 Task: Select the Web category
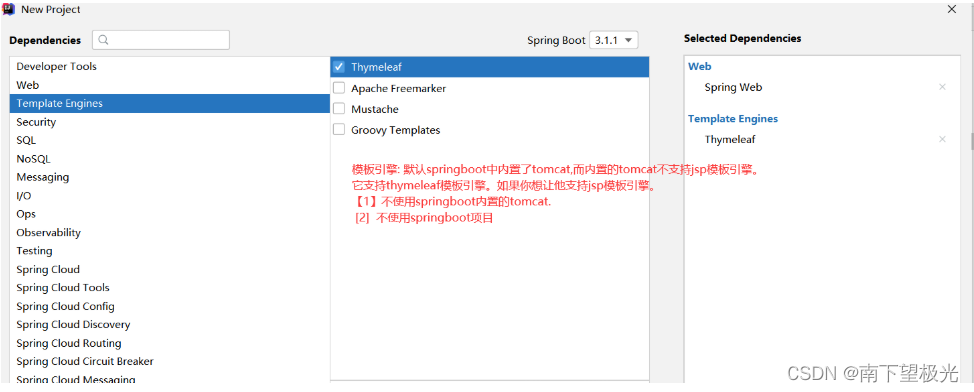170,85
